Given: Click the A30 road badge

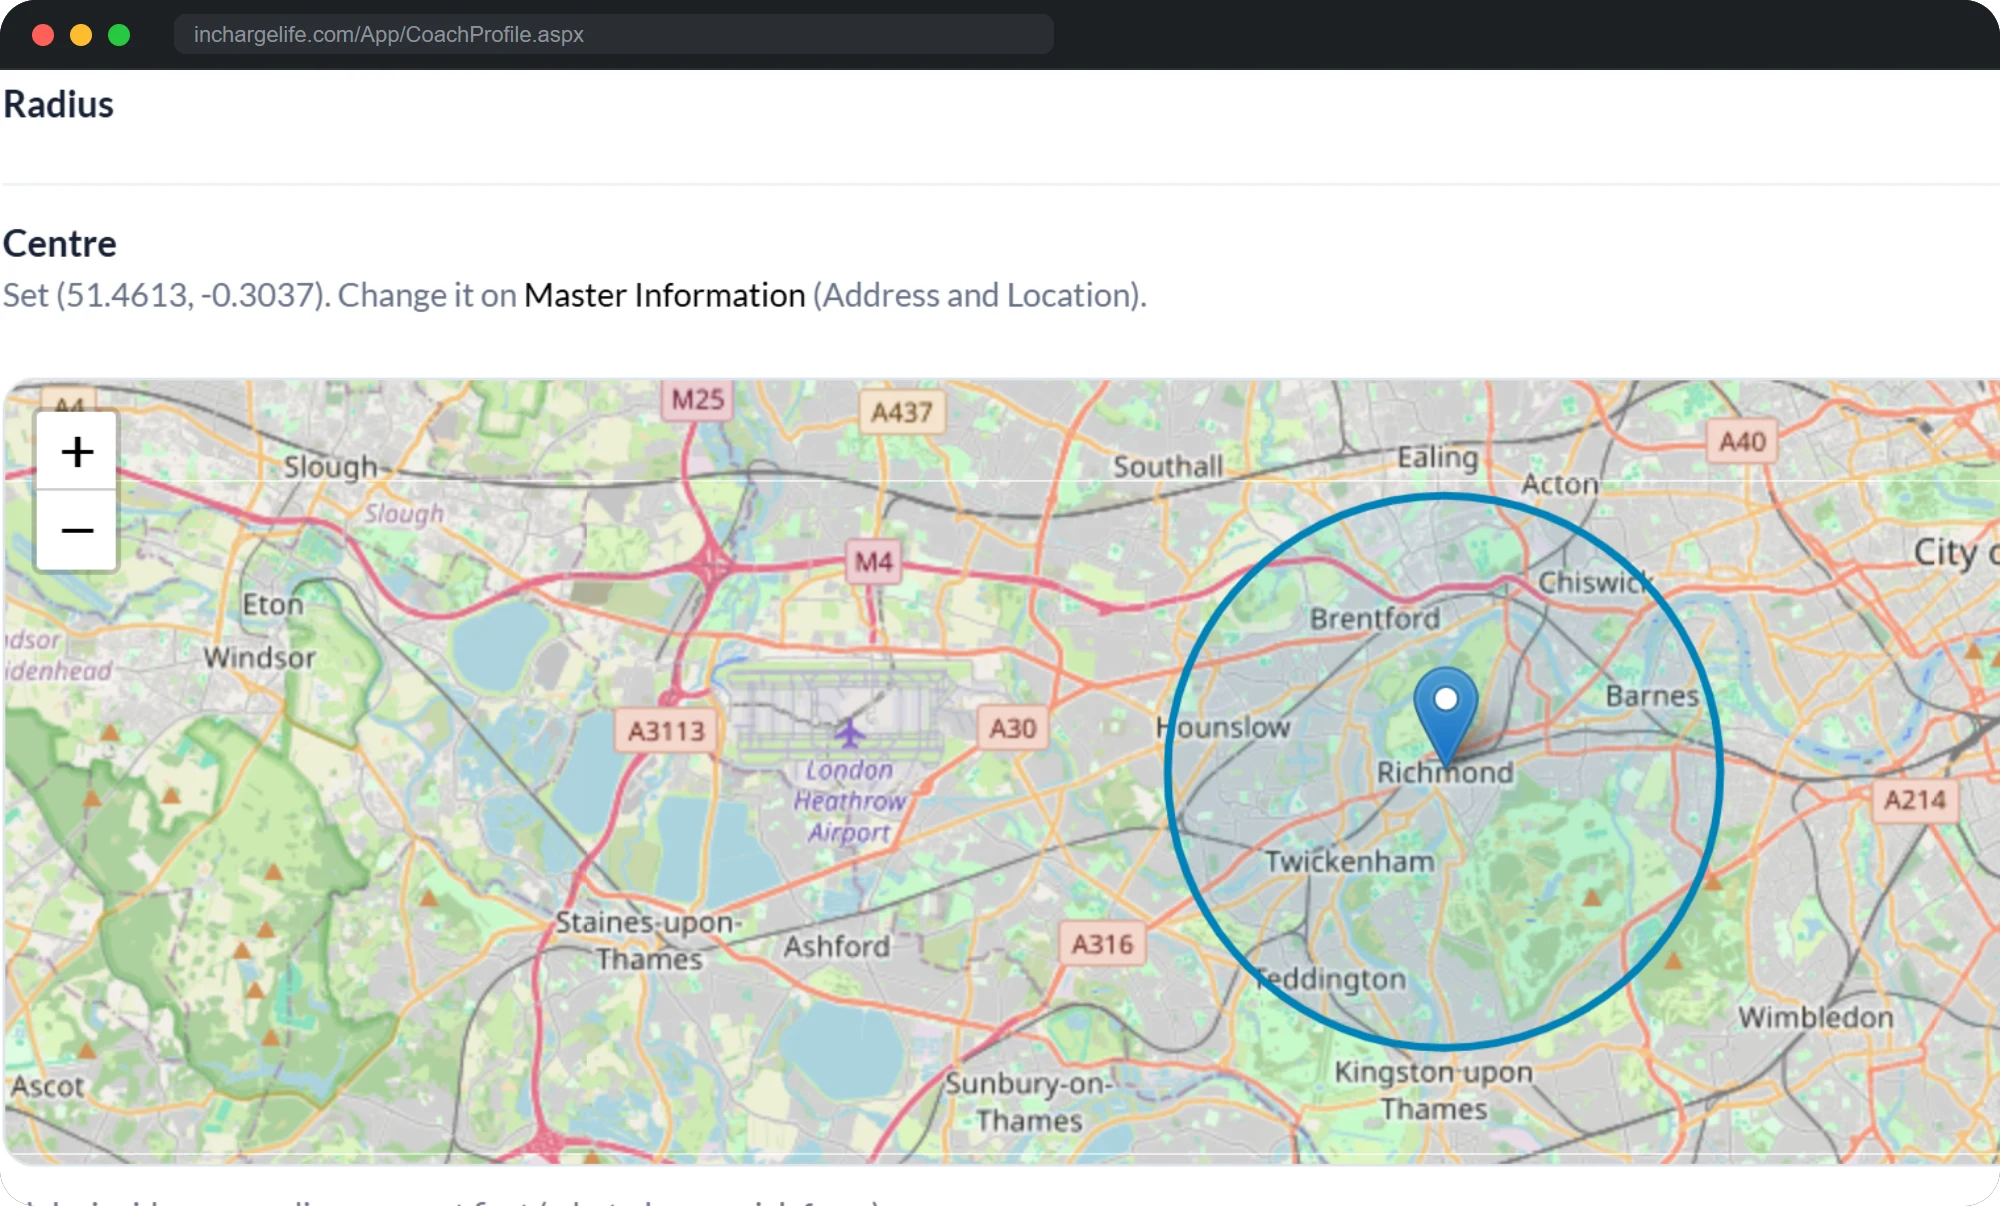Looking at the screenshot, I should (x=1013, y=728).
